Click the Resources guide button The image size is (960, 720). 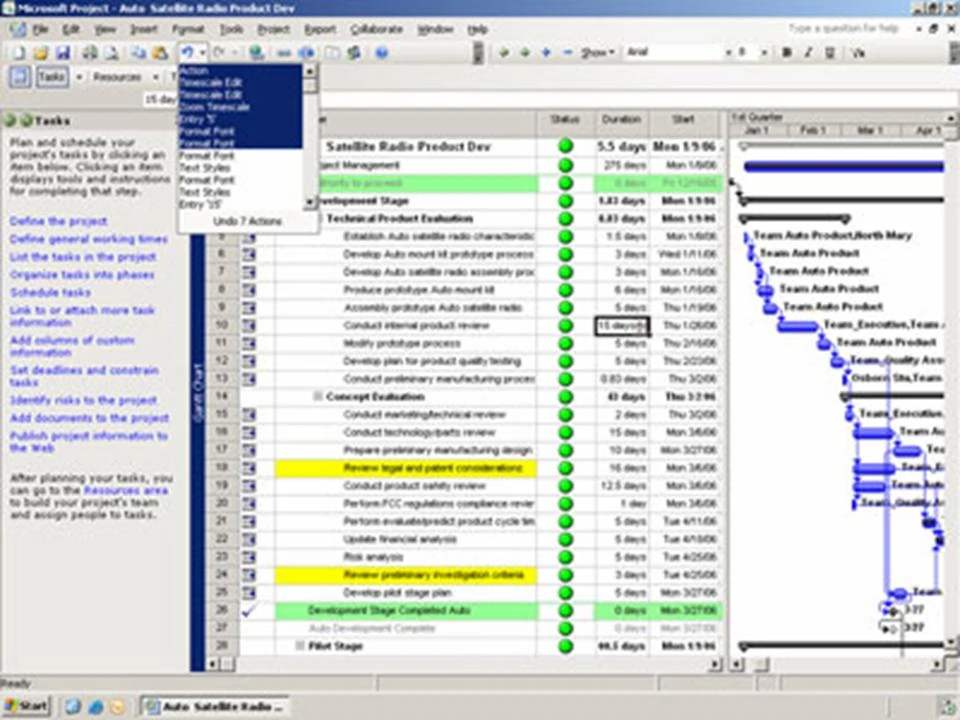click(117, 77)
